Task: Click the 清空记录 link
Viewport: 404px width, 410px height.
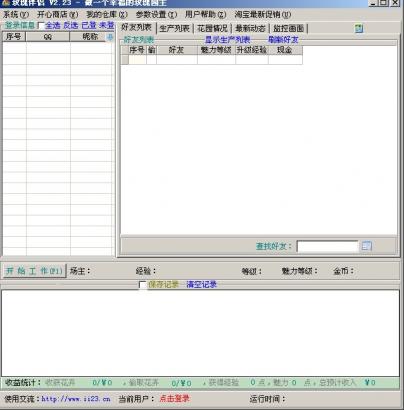Action: click(202, 284)
